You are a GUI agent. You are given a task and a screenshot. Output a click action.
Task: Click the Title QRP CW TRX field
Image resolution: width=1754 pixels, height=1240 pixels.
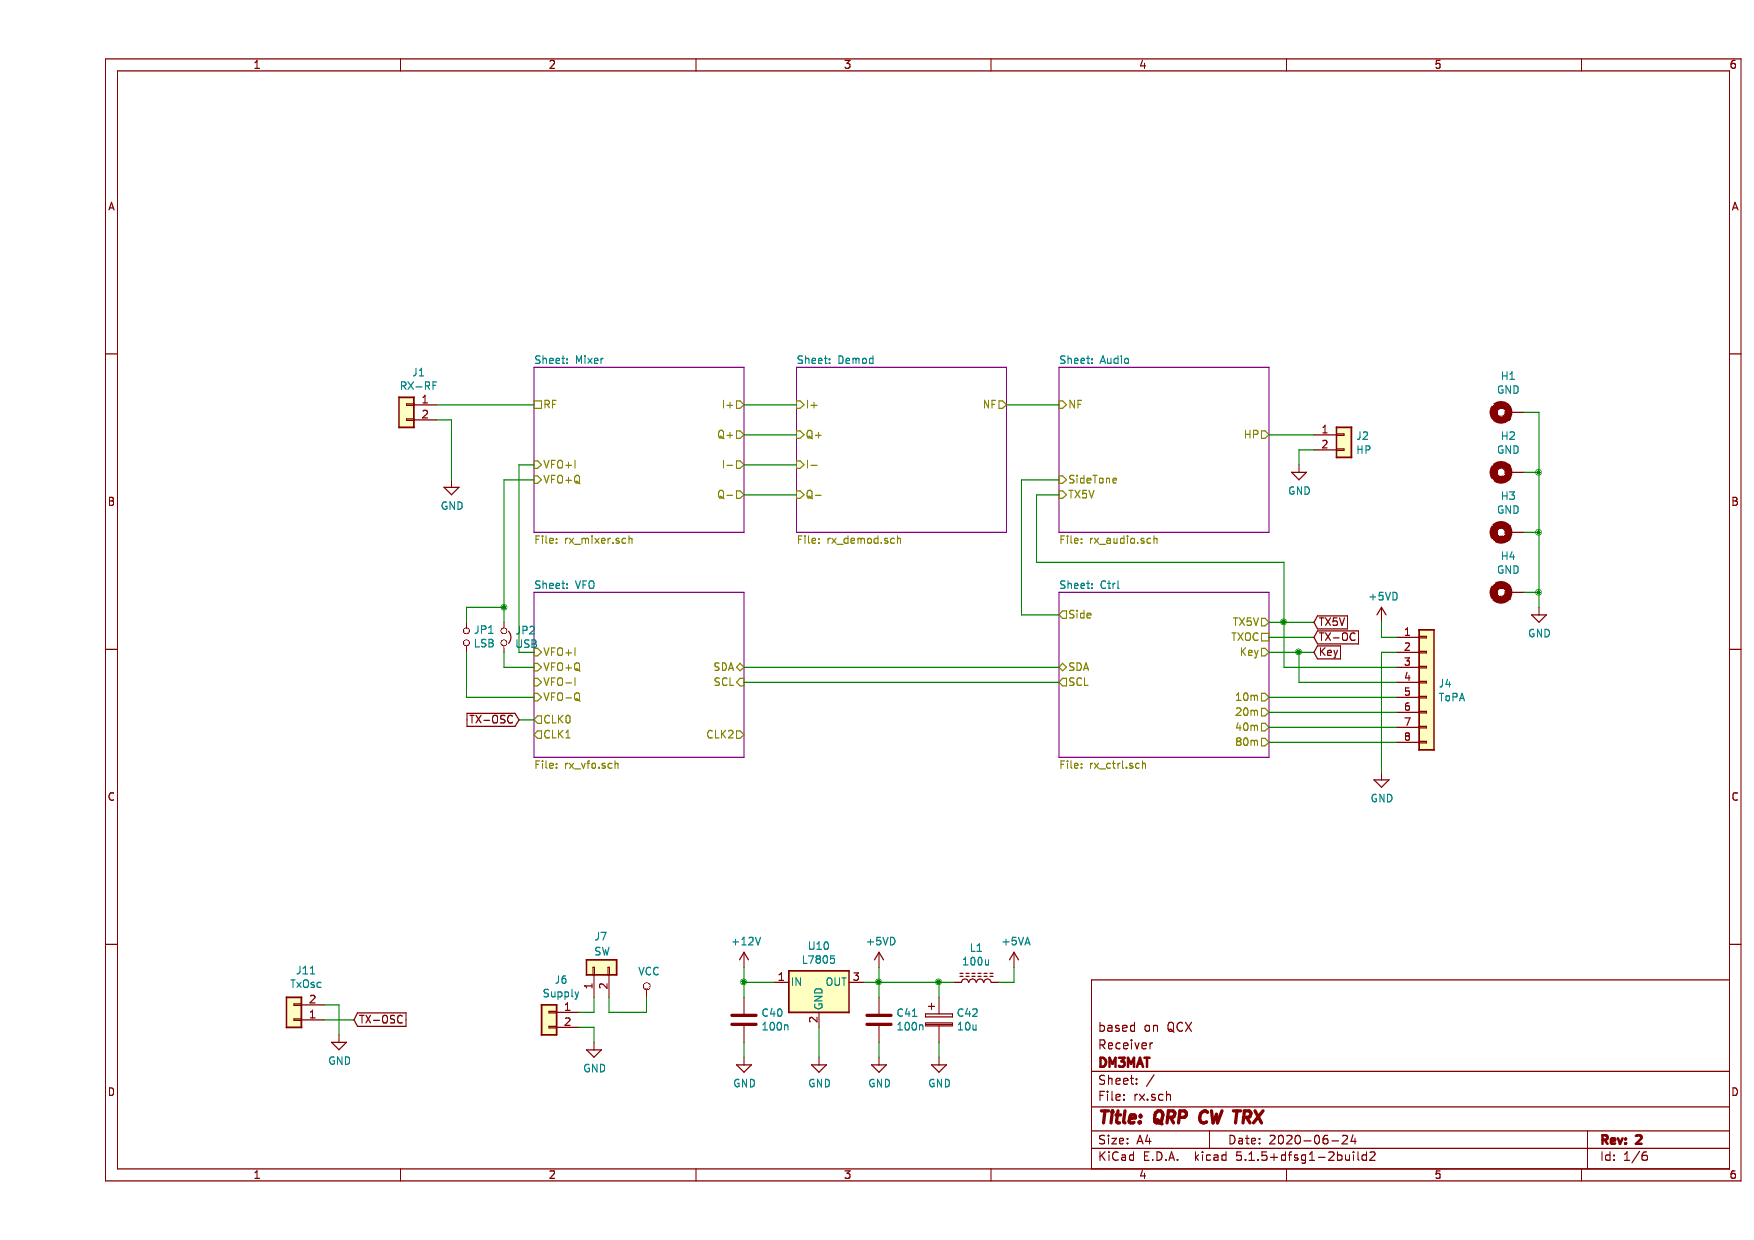(1181, 1118)
